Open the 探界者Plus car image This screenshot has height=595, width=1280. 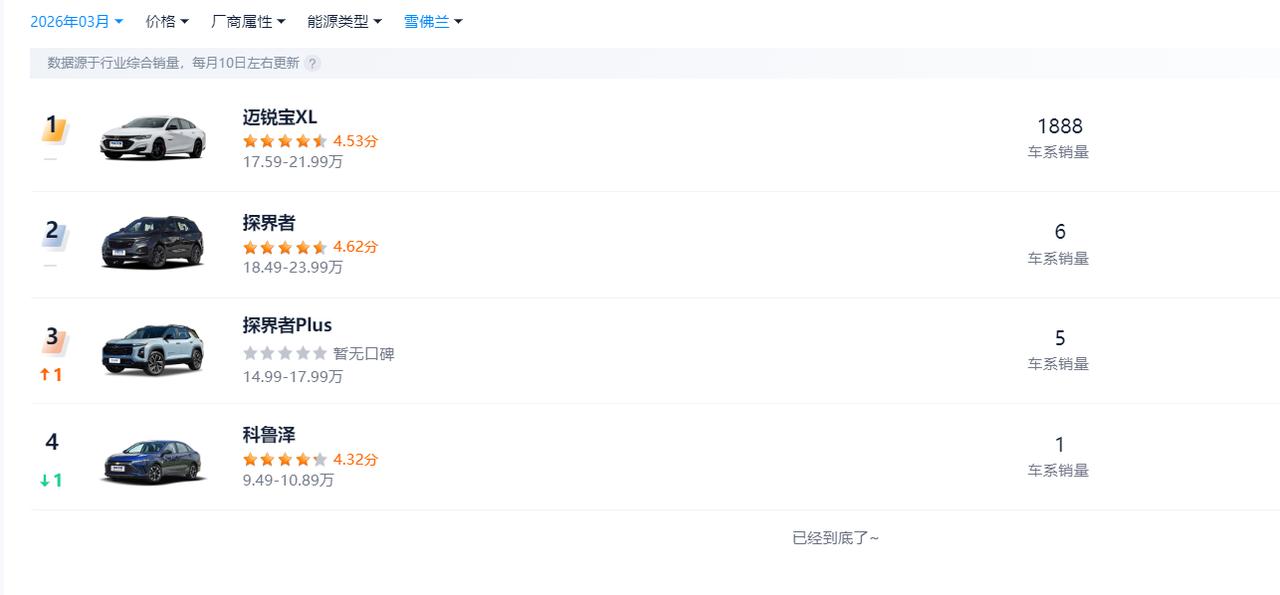(x=153, y=349)
